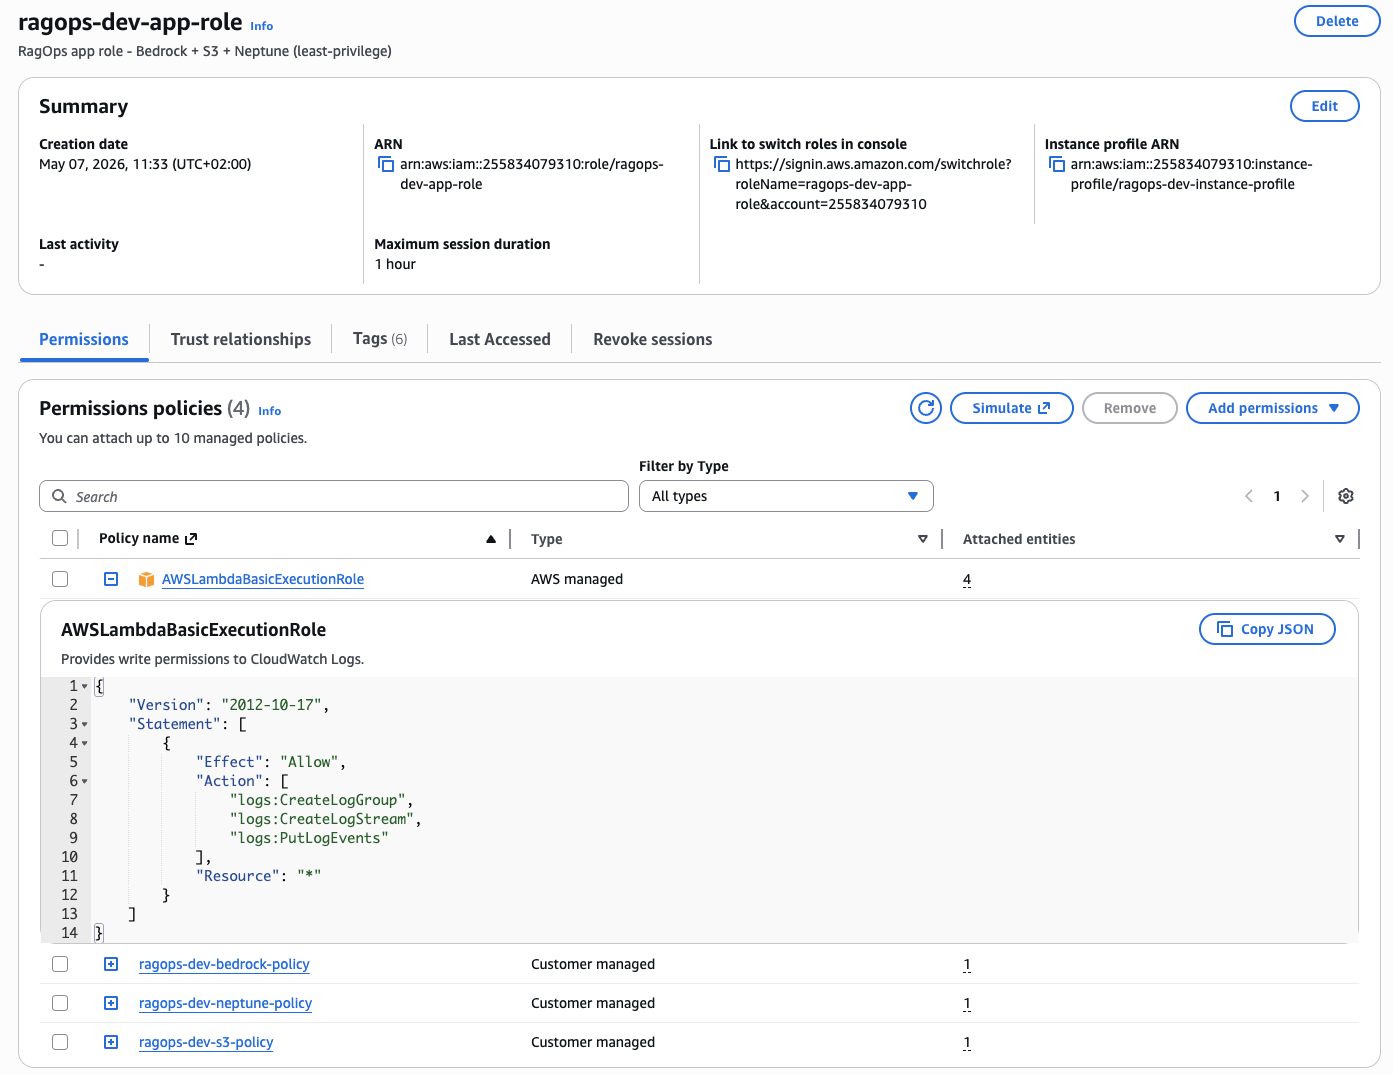
Task: Click the "1 hour" session duration value
Action: tap(395, 264)
